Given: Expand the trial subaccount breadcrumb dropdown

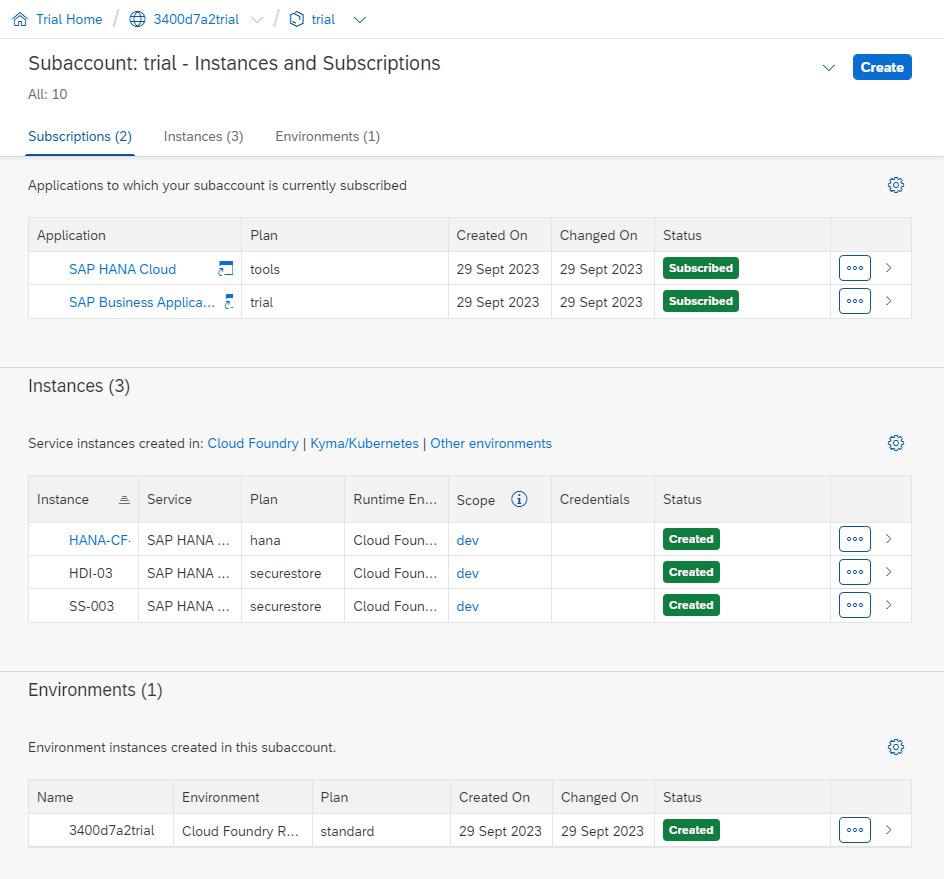Looking at the screenshot, I should coord(360,19).
